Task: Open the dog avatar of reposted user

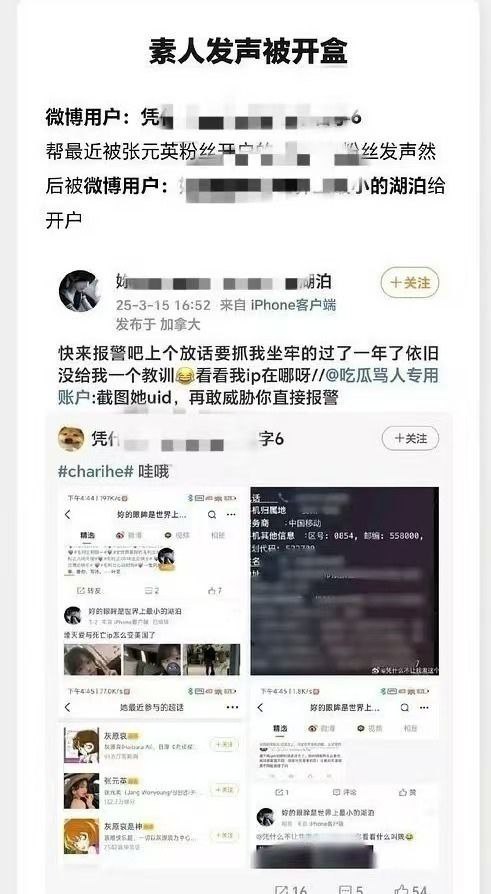Action: pos(71,438)
